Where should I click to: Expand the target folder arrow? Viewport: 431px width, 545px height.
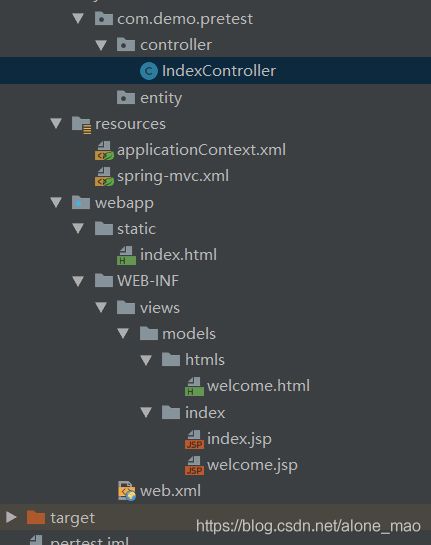[x=11, y=517]
